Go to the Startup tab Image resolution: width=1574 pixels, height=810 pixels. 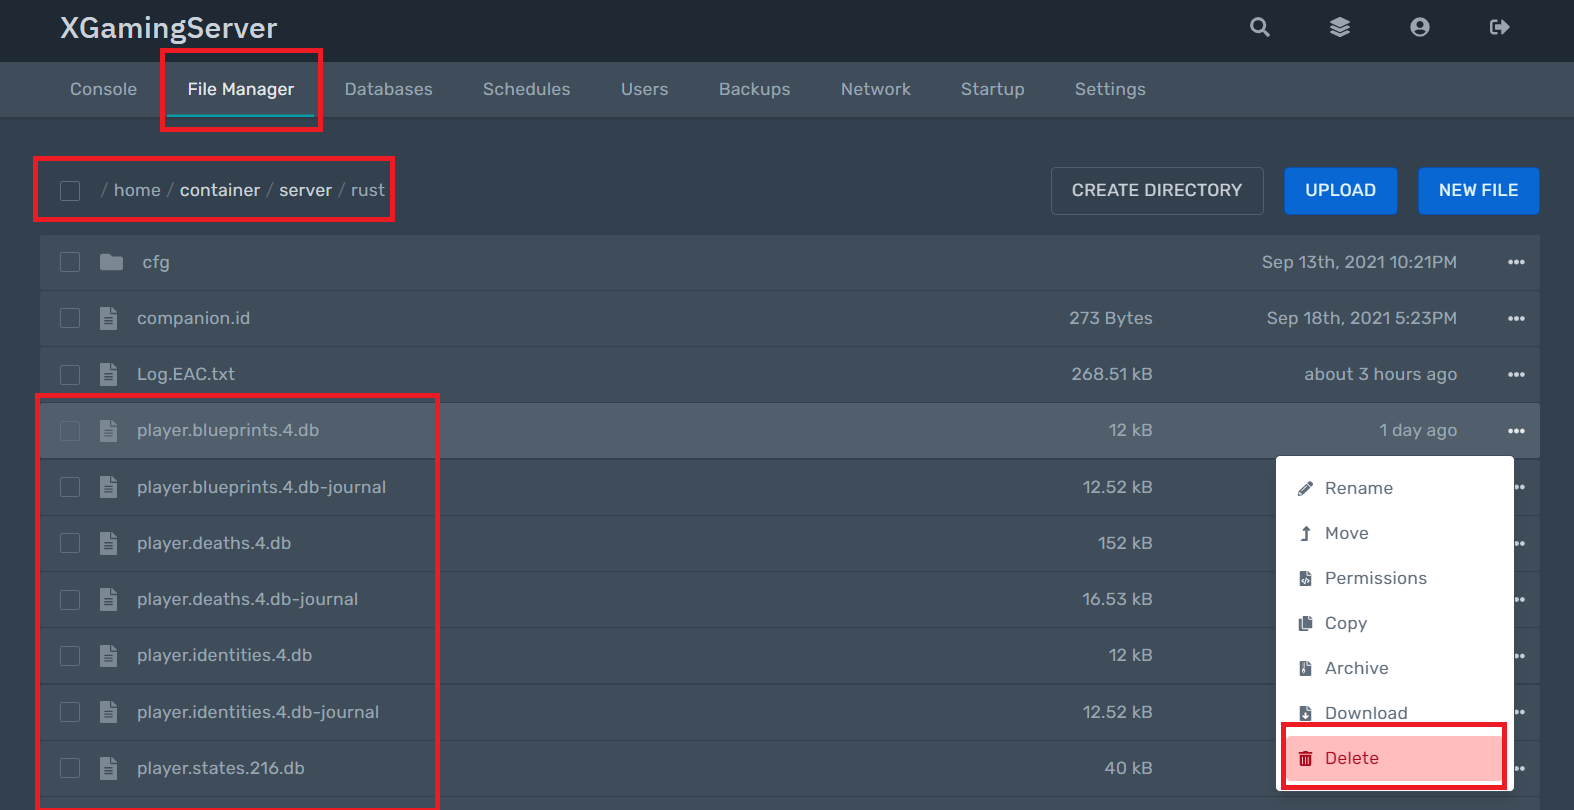point(992,89)
